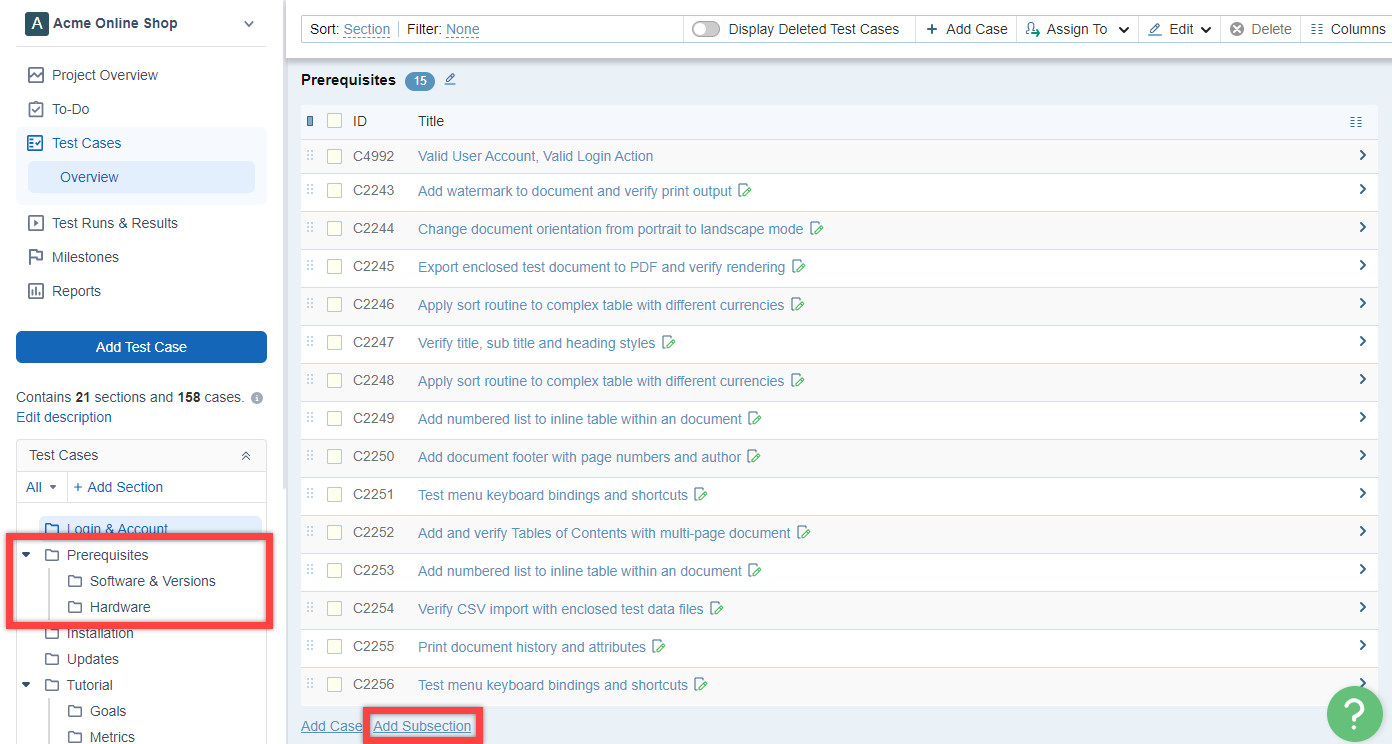Tick the select-all checkbox in table header

(335, 121)
